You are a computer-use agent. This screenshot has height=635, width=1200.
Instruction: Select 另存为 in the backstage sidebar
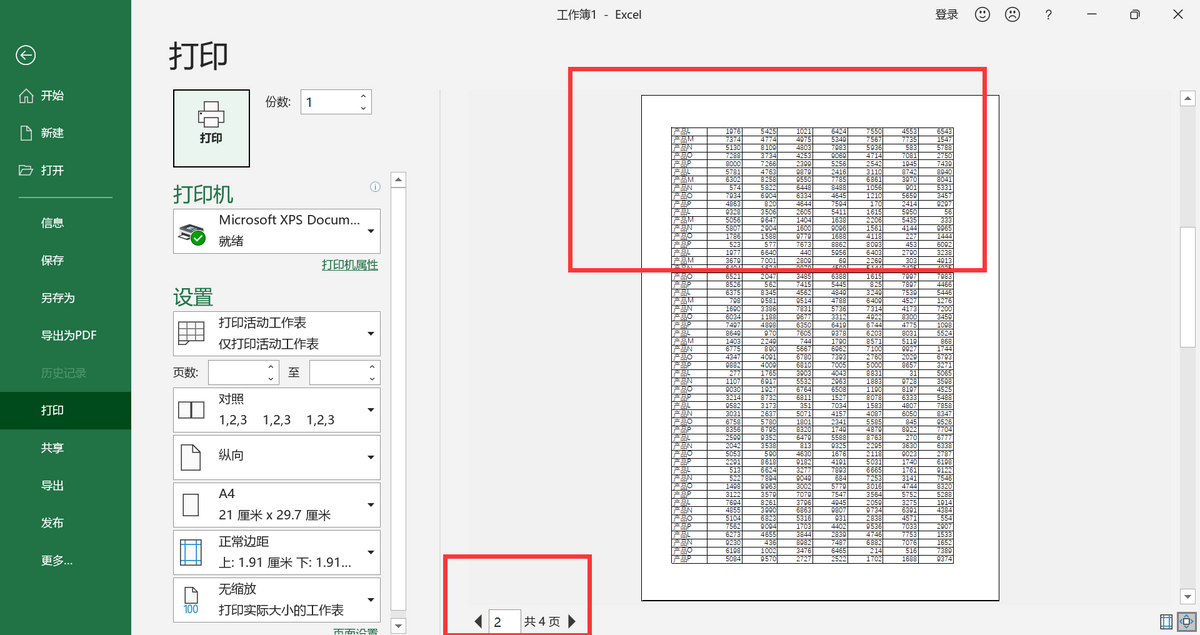click(x=65, y=298)
